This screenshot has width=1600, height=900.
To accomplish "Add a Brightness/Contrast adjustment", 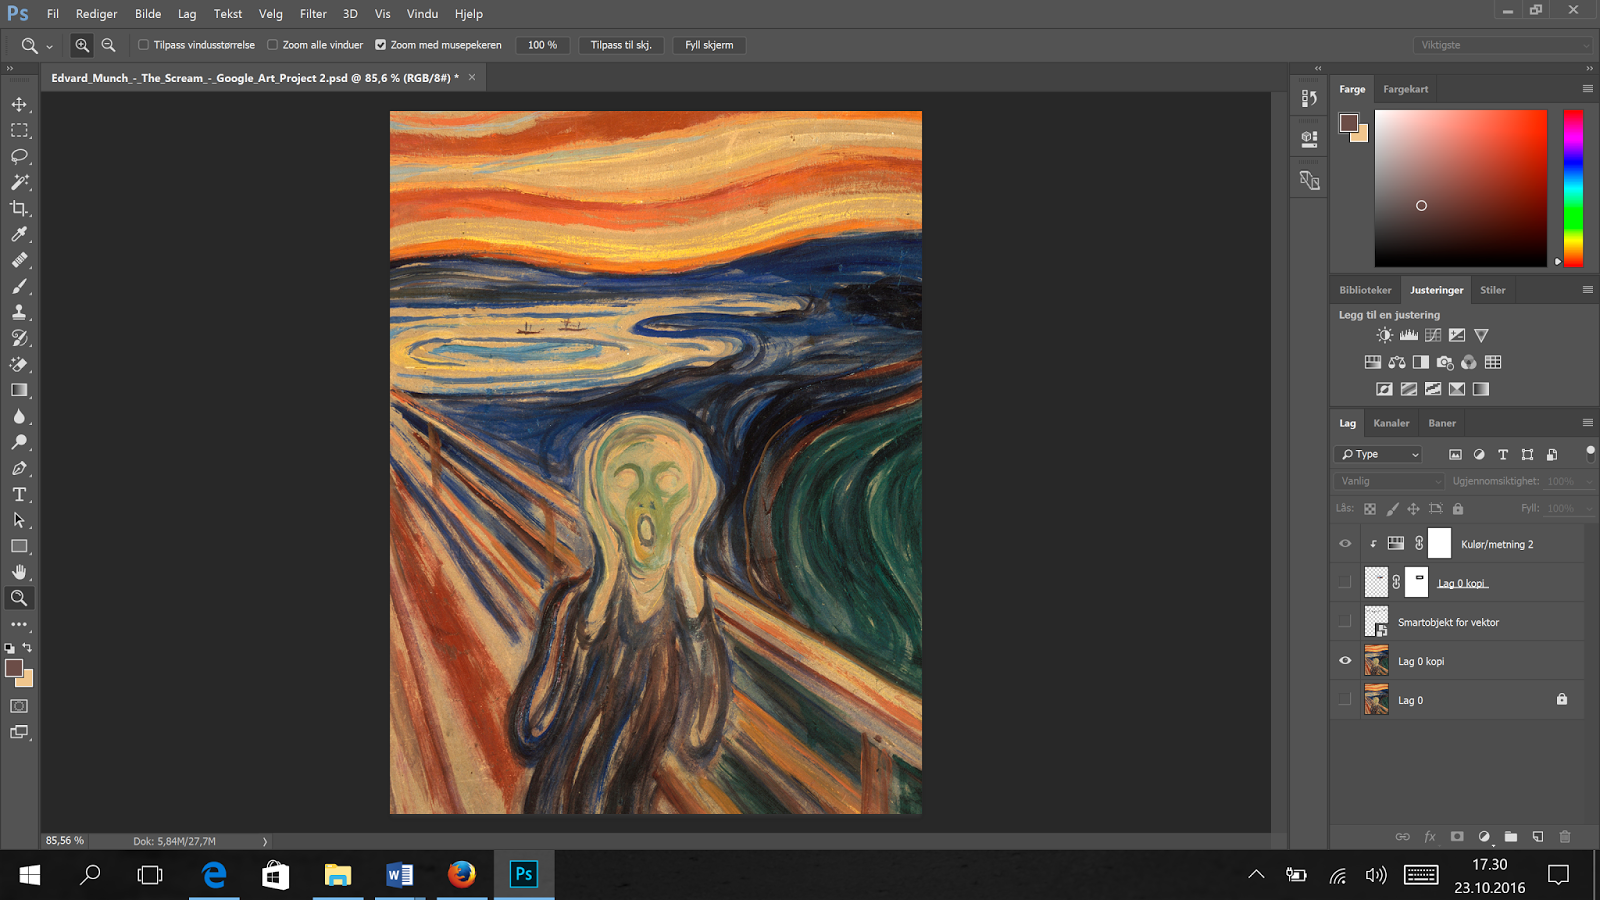I will pyautogui.click(x=1384, y=335).
